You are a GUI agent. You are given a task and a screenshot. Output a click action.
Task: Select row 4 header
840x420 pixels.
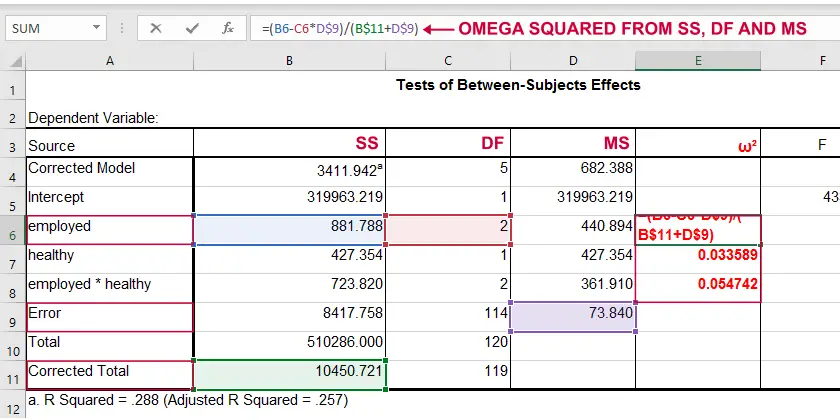click(x=13, y=171)
